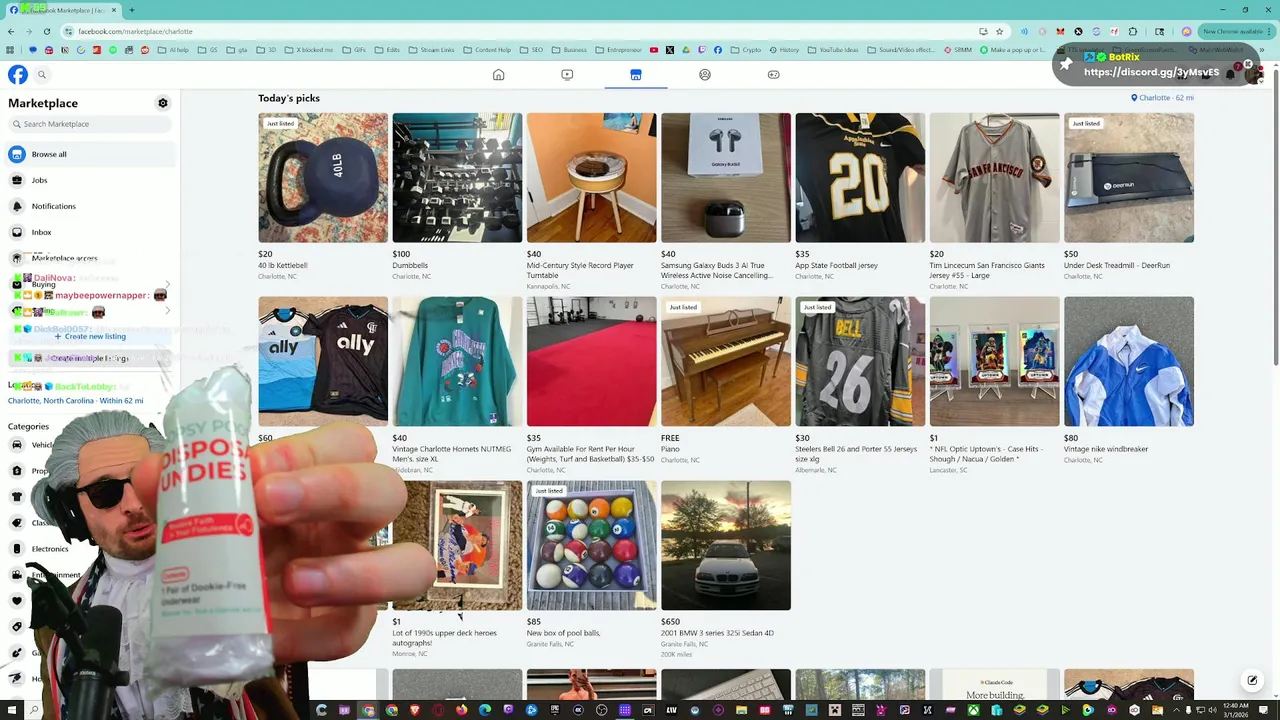Open Business bookmarks folder
1280x720 pixels.
[x=569, y=50]
